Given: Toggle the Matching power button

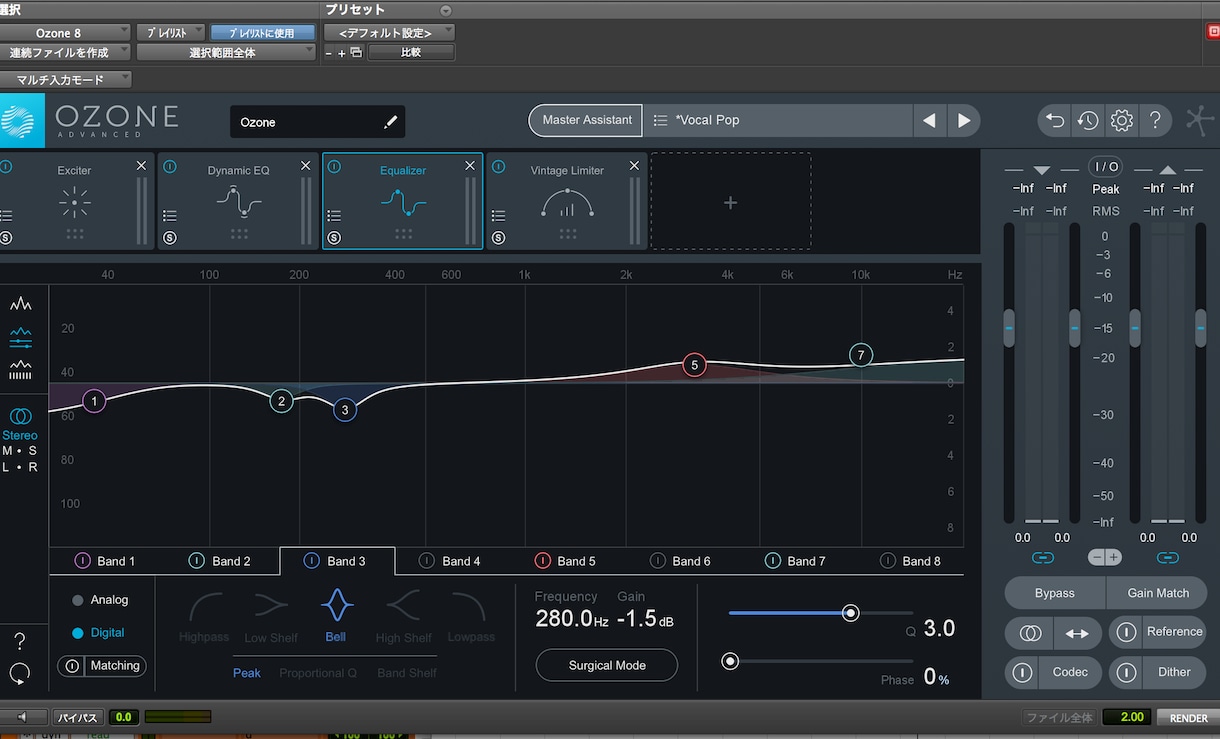Looking at the screenshot, I should [72, 666].
